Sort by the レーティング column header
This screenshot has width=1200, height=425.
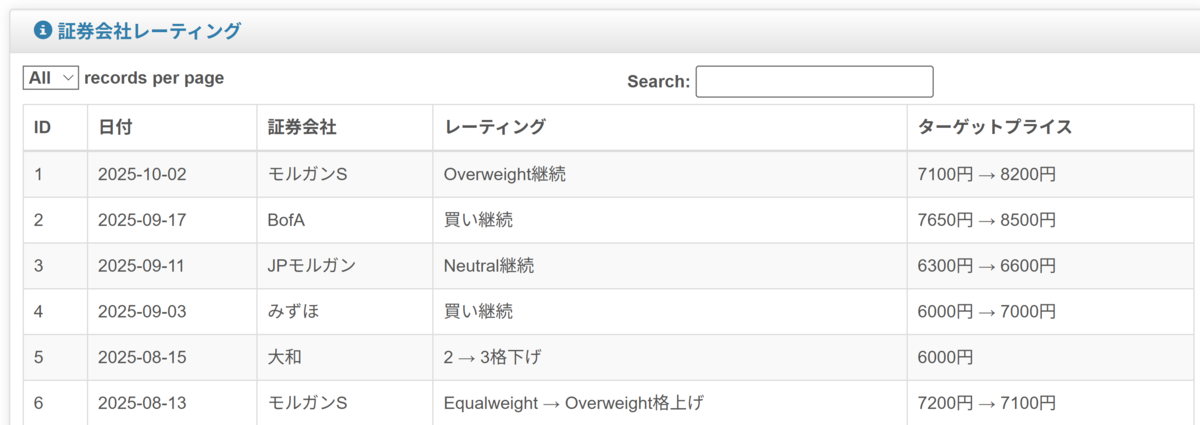(670, 128)
